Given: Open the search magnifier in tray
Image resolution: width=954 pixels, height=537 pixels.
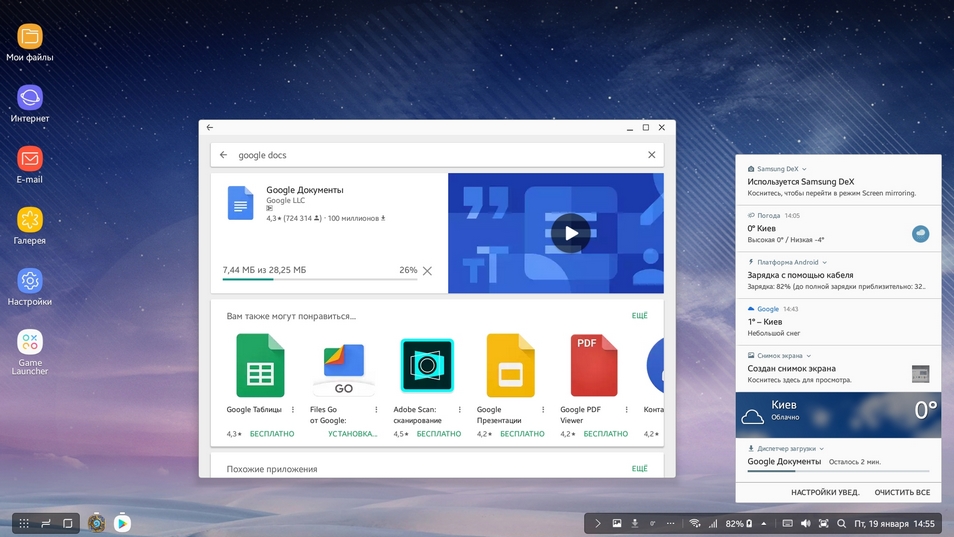Looking at the screenshot, I should coord(841,524).
